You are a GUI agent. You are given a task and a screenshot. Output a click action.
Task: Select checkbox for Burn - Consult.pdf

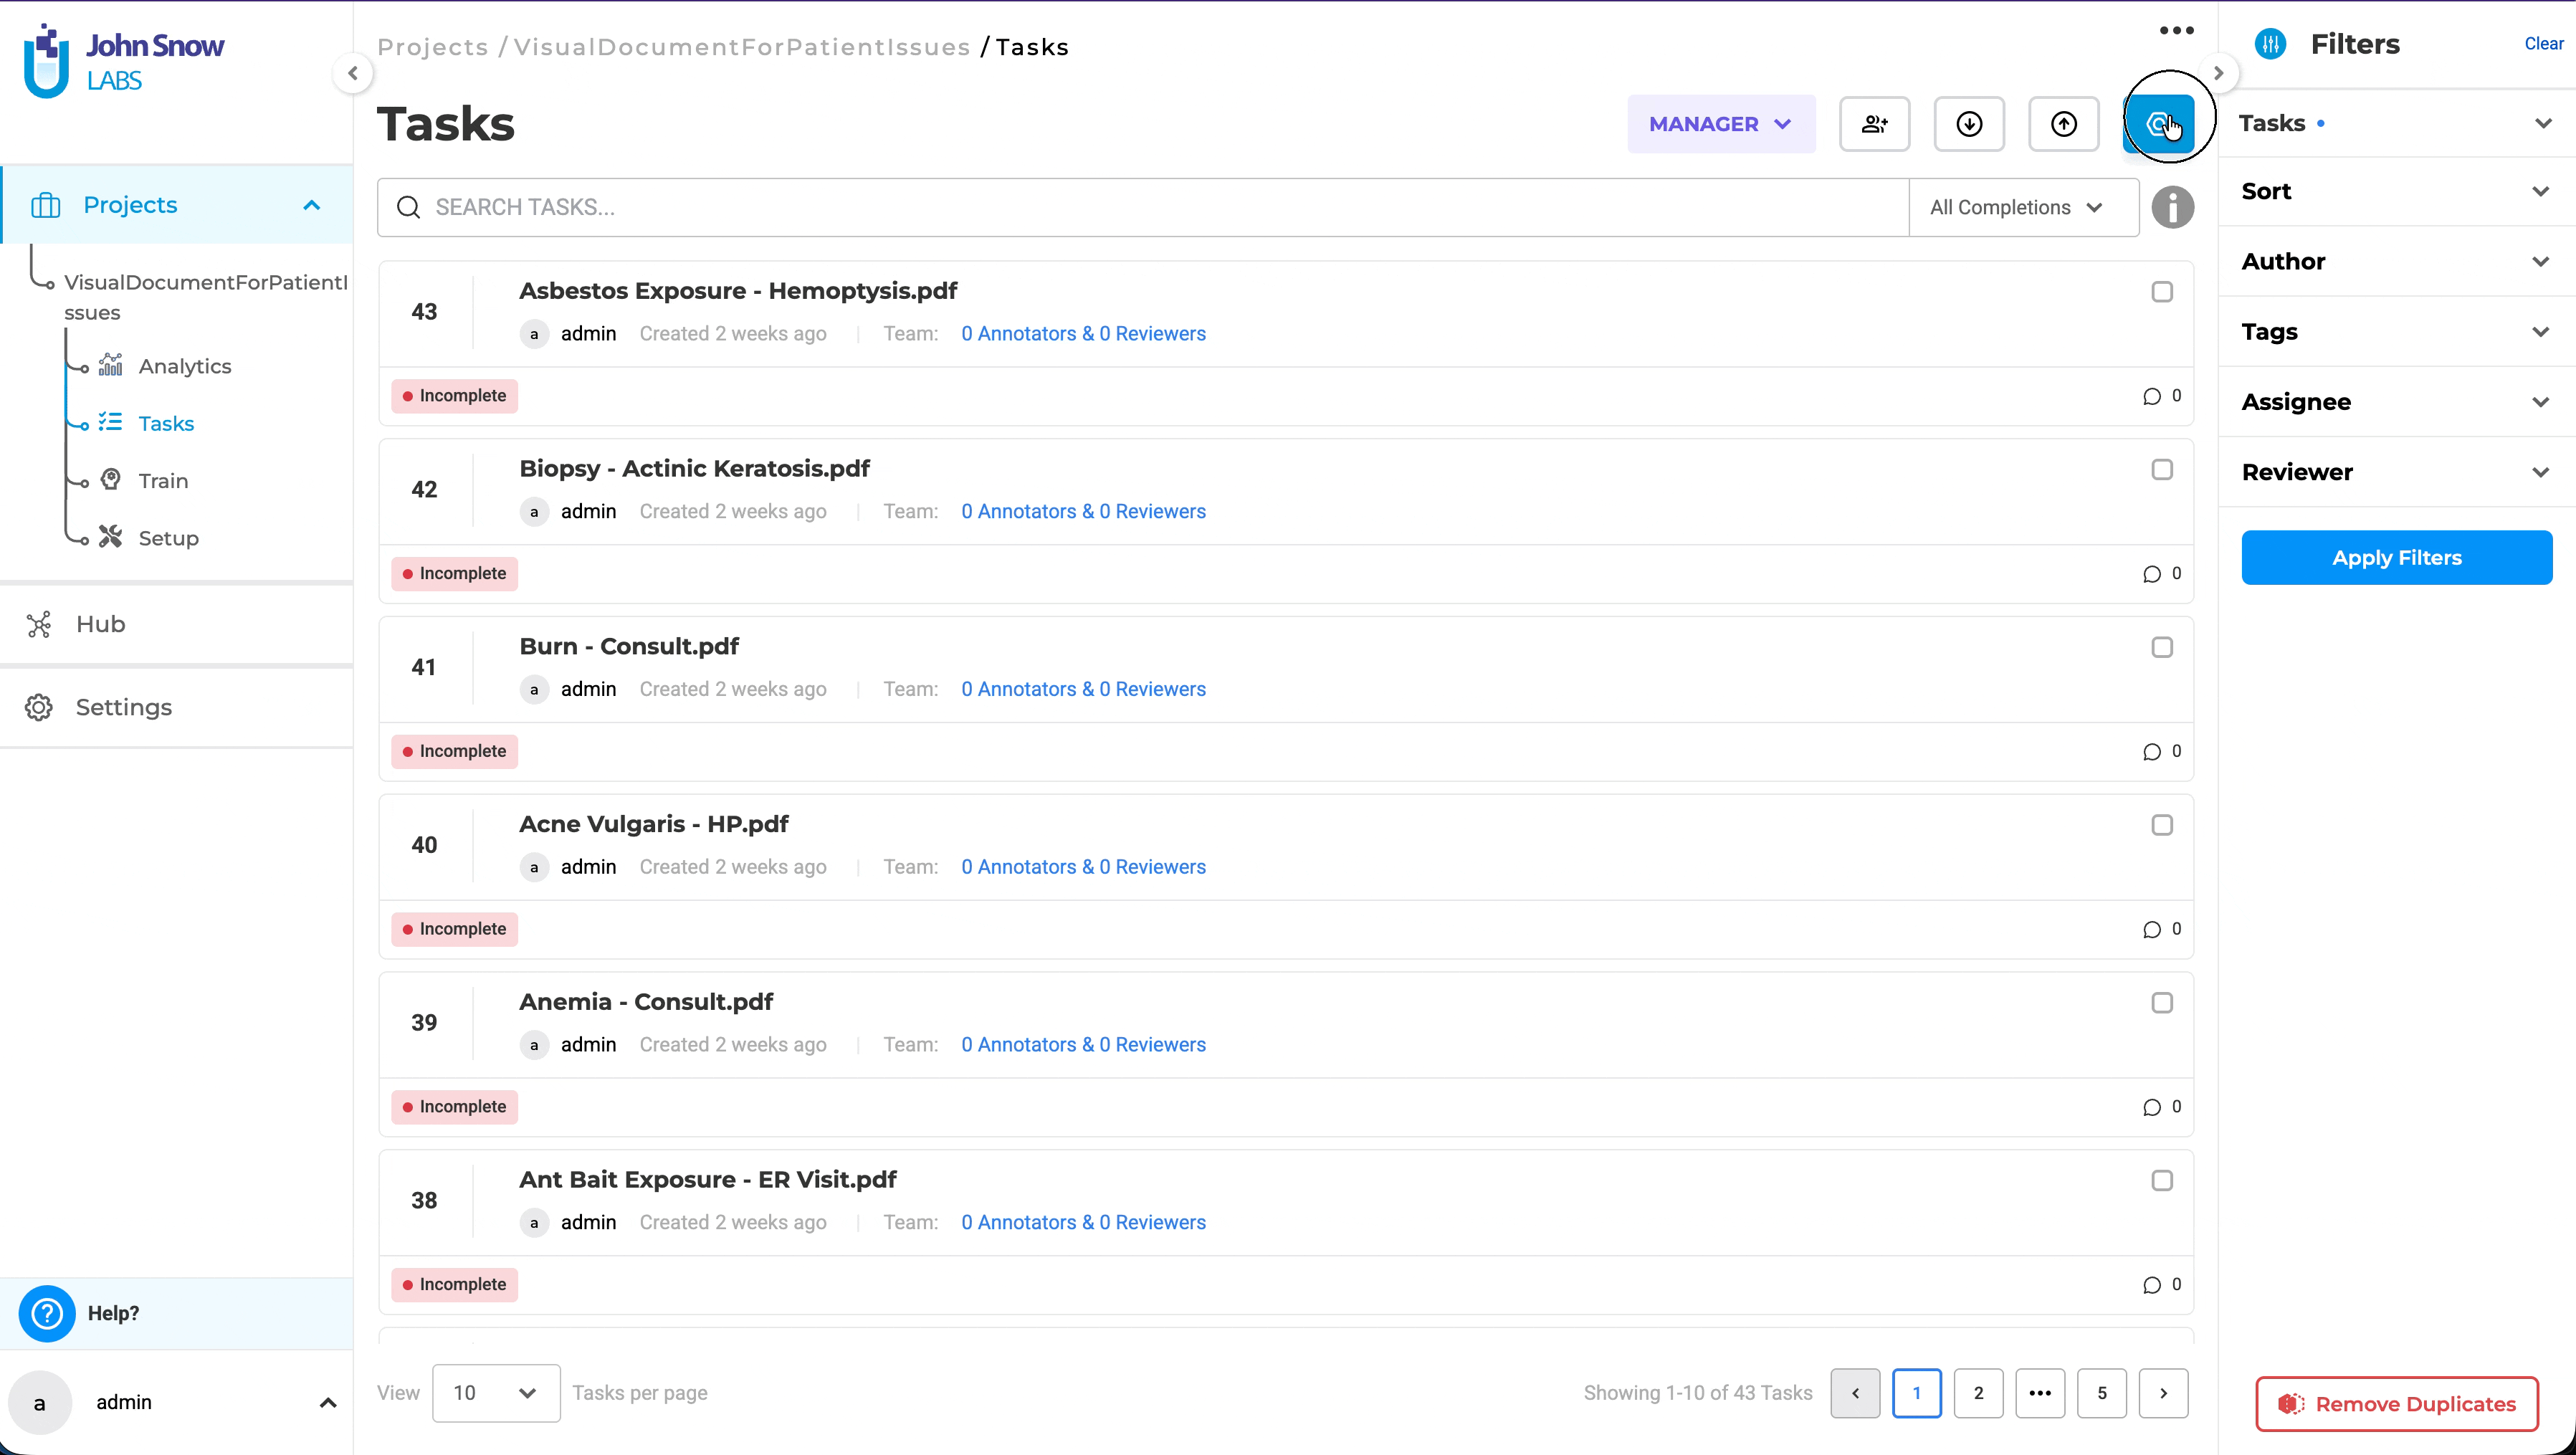click(x=2162, y=647)
